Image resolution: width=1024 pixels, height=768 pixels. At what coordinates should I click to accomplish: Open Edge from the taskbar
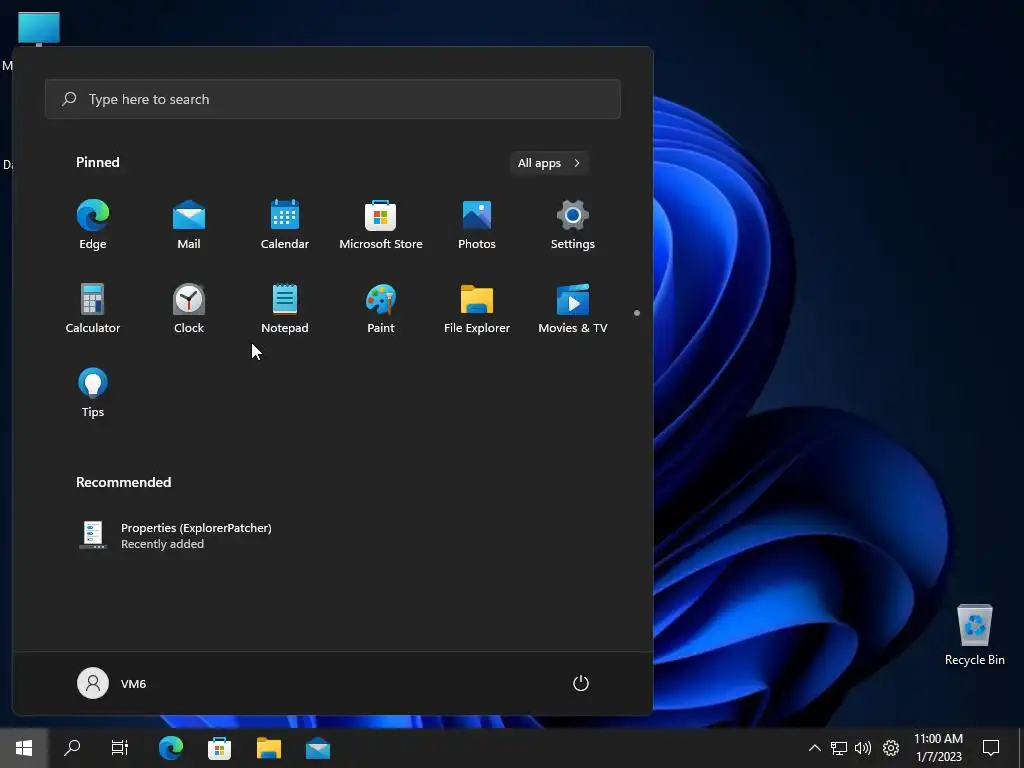click(171, 748)
